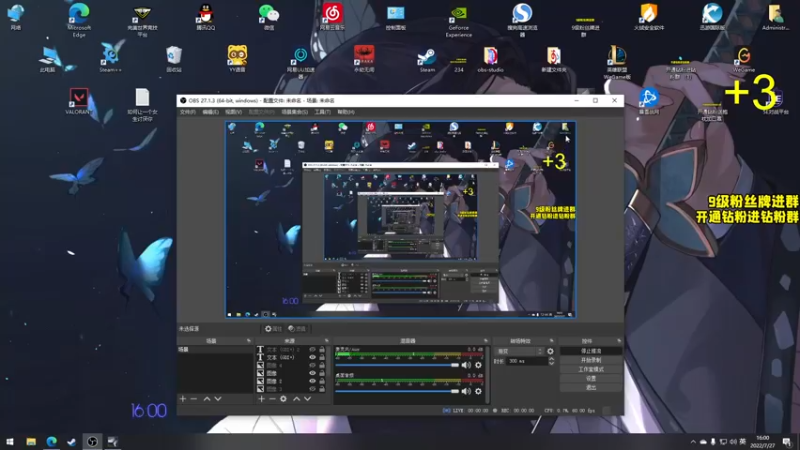This screenshot has height=450, width=800.
Task: Toggle visibility of 图像 3 source
Action: pyautogui.click(x=312, y=389)
